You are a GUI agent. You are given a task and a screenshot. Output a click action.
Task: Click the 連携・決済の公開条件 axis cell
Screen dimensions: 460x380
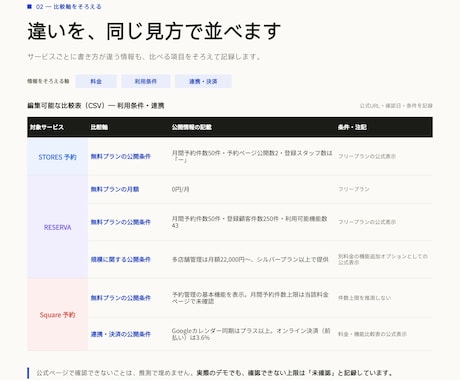pos(121,334)
